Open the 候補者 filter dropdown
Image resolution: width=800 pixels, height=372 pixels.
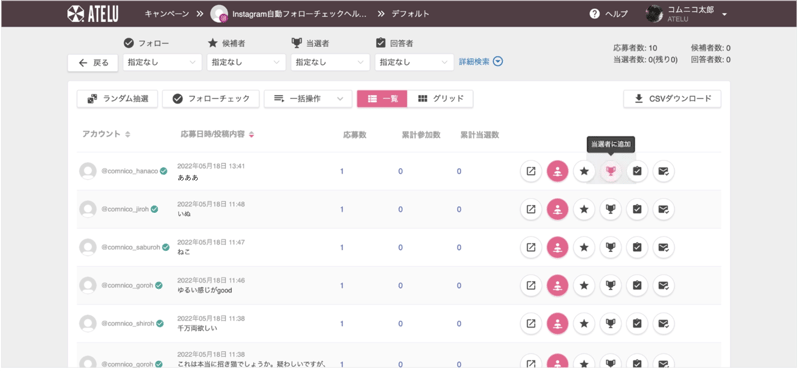[x=246, y=62]
